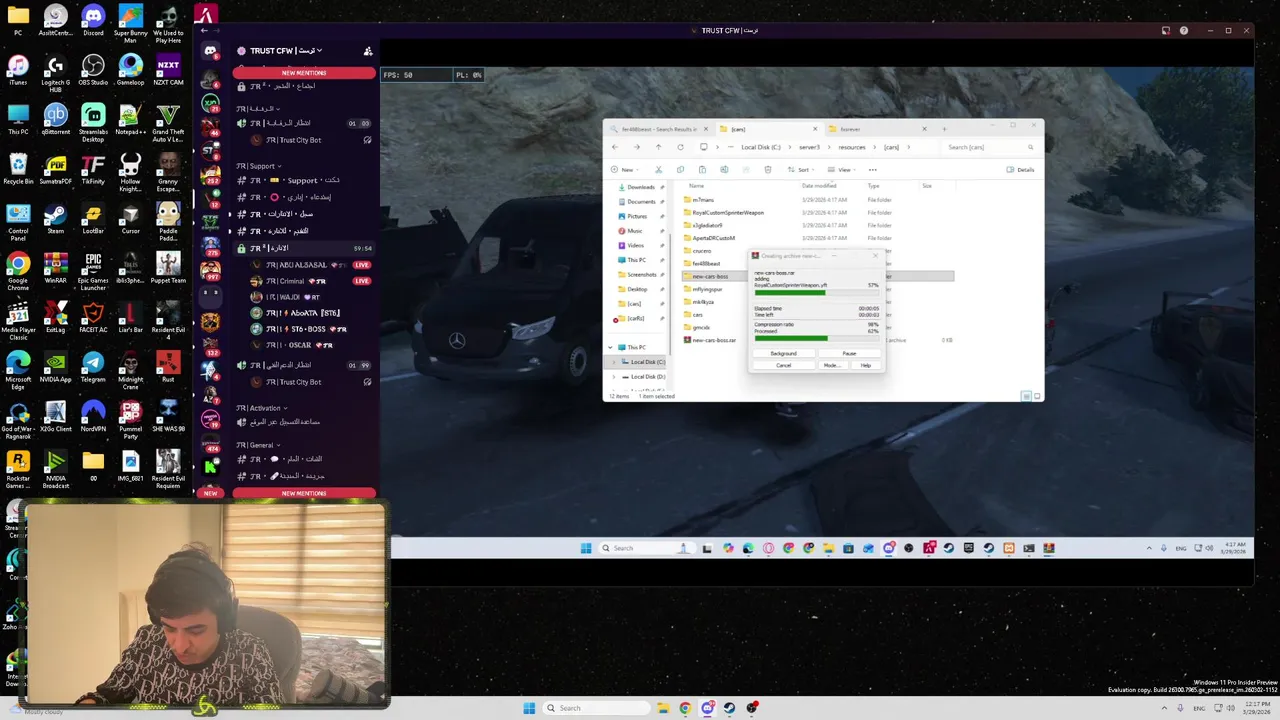
Task: Open the TRUST CFW server dropdown
Action: (x=286, y=51)
